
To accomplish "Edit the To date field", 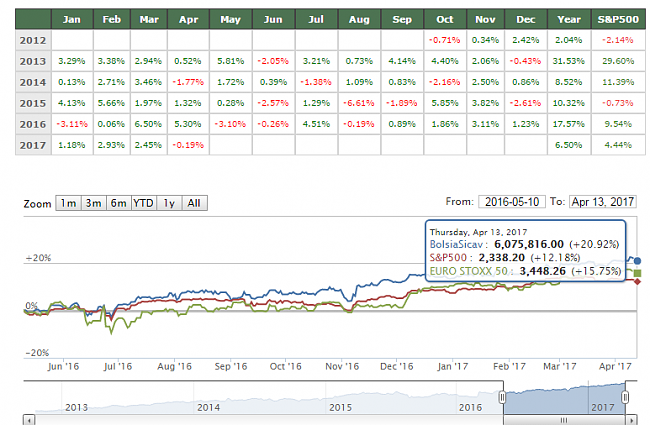I will 603,202.
